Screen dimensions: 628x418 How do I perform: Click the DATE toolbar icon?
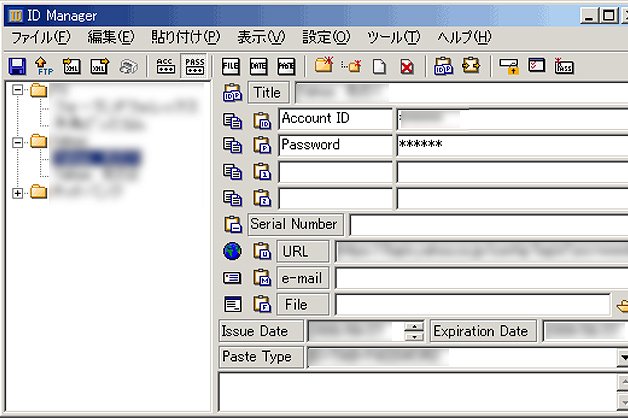click(x=258, y=66)
